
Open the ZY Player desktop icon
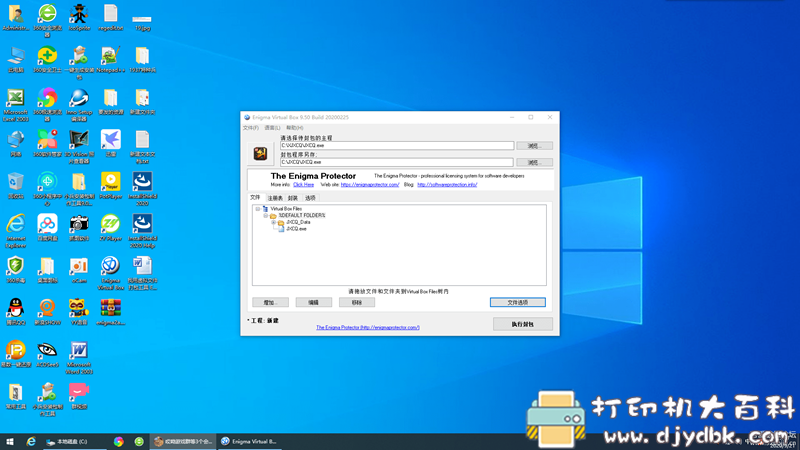coord(111,228)
